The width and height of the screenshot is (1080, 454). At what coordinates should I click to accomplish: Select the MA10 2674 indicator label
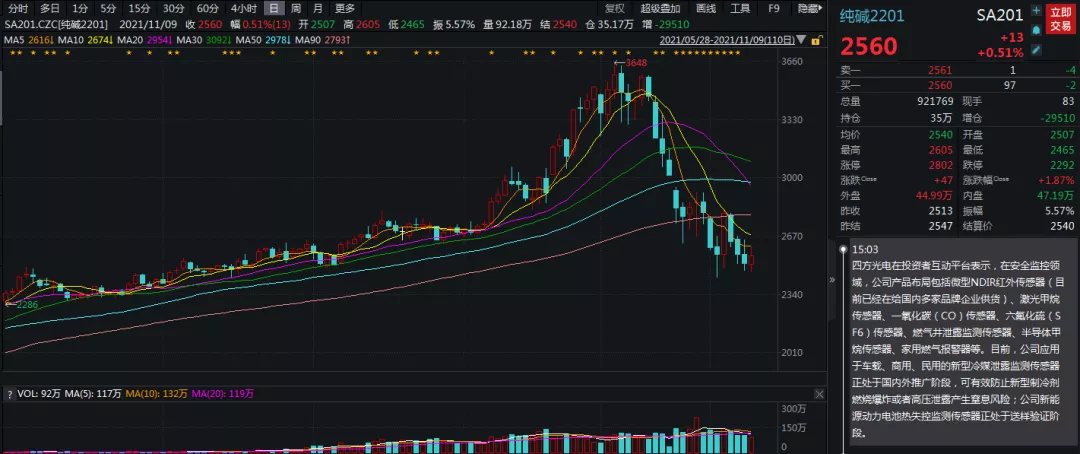pyautogui.click(x=86, y=41)
